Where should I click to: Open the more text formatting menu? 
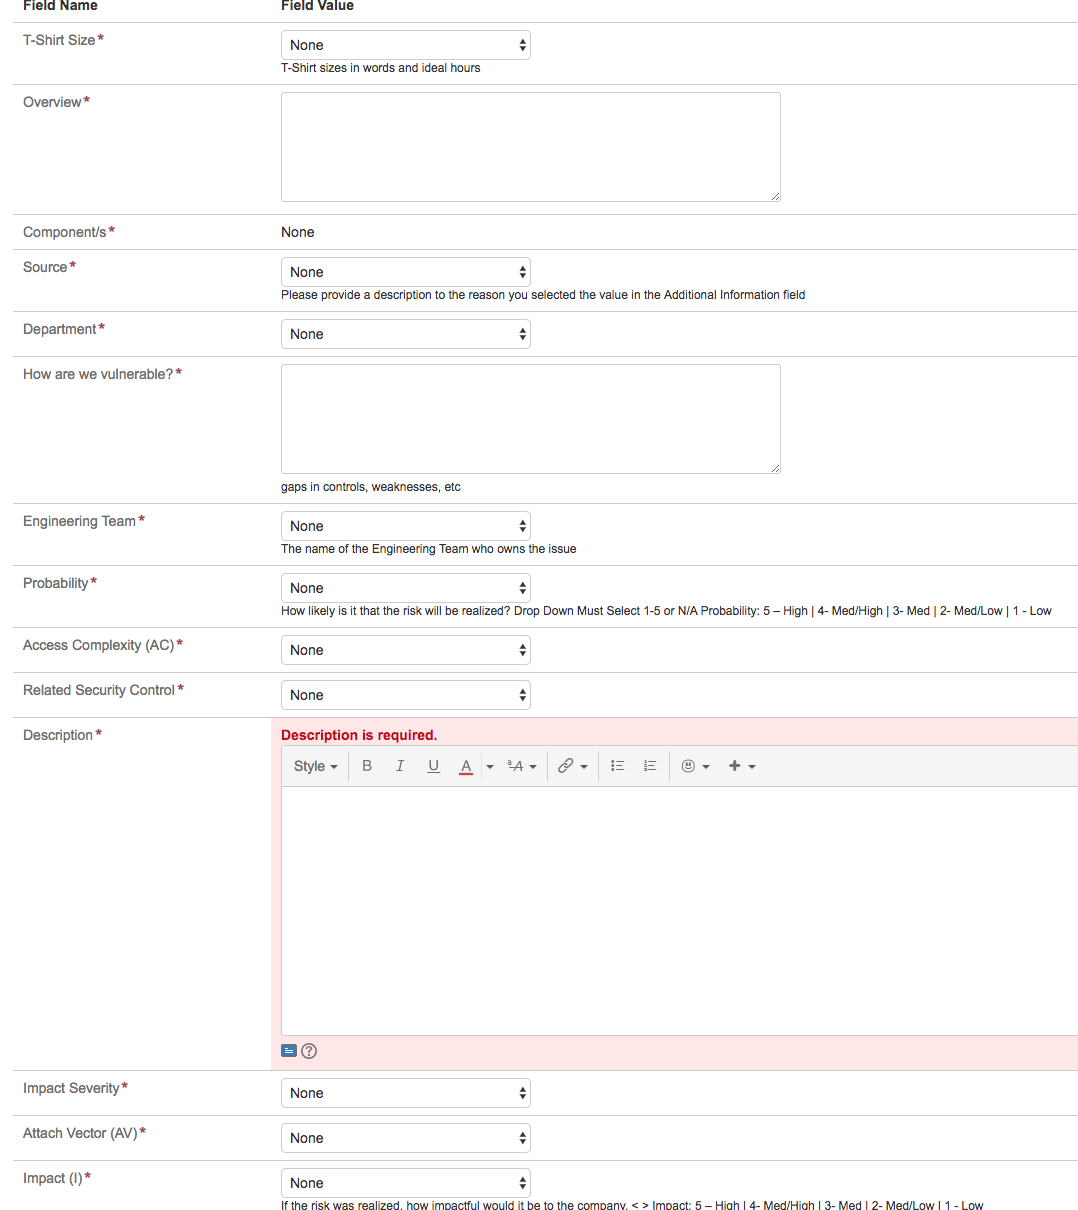coord(522,766)
